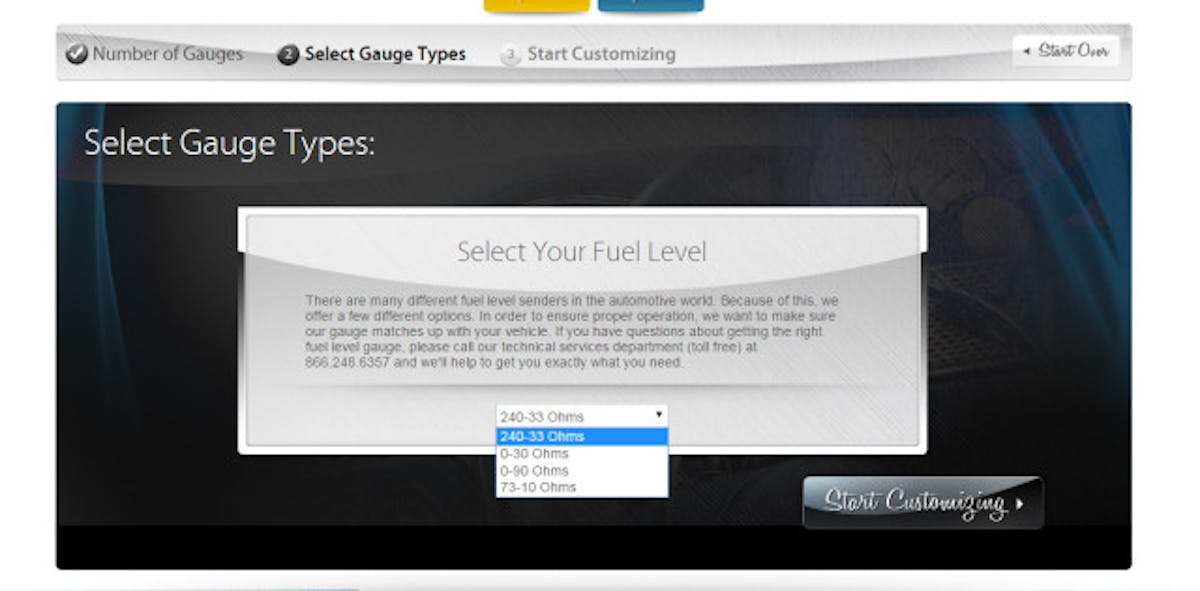Click the step 3 number badge
1200x591 pixels.
click(511, 55)
